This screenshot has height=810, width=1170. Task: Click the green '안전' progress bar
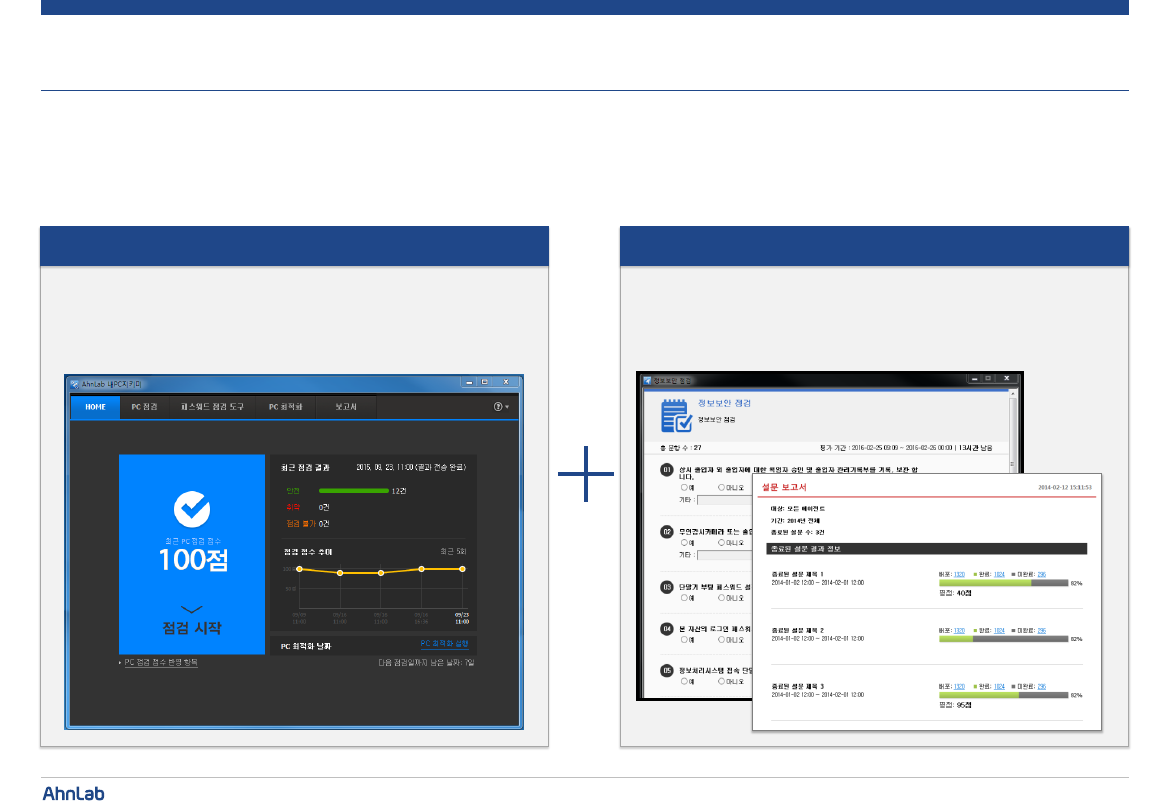point(353,491)
